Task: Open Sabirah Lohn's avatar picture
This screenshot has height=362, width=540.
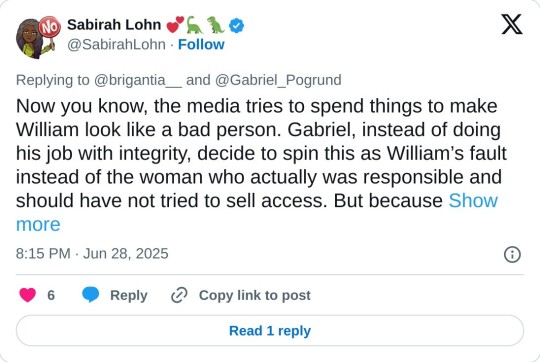Action: click(38, 37)
